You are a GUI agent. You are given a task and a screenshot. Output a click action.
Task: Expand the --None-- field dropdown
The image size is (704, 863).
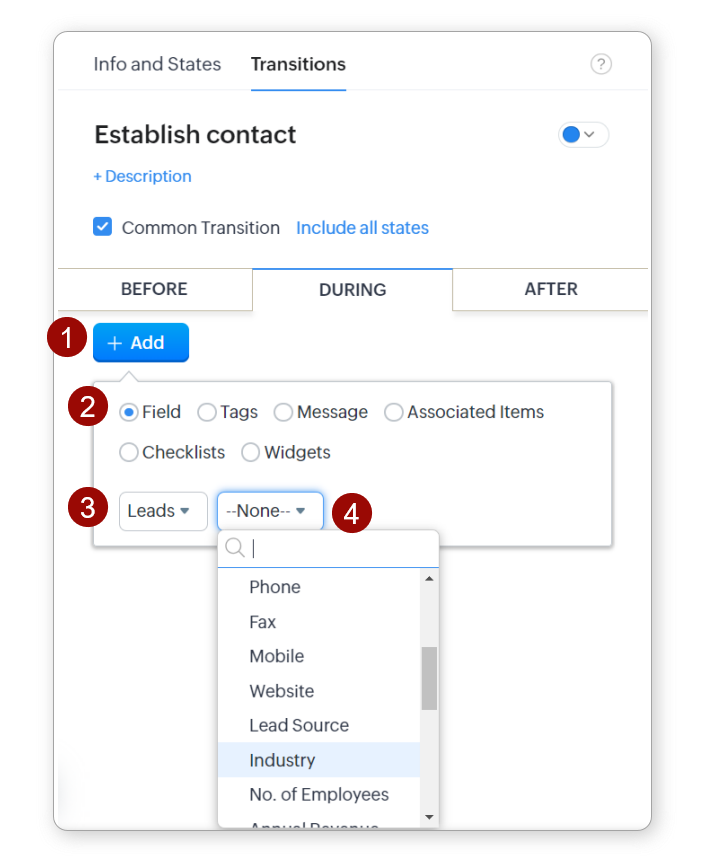tap(270, 511)
